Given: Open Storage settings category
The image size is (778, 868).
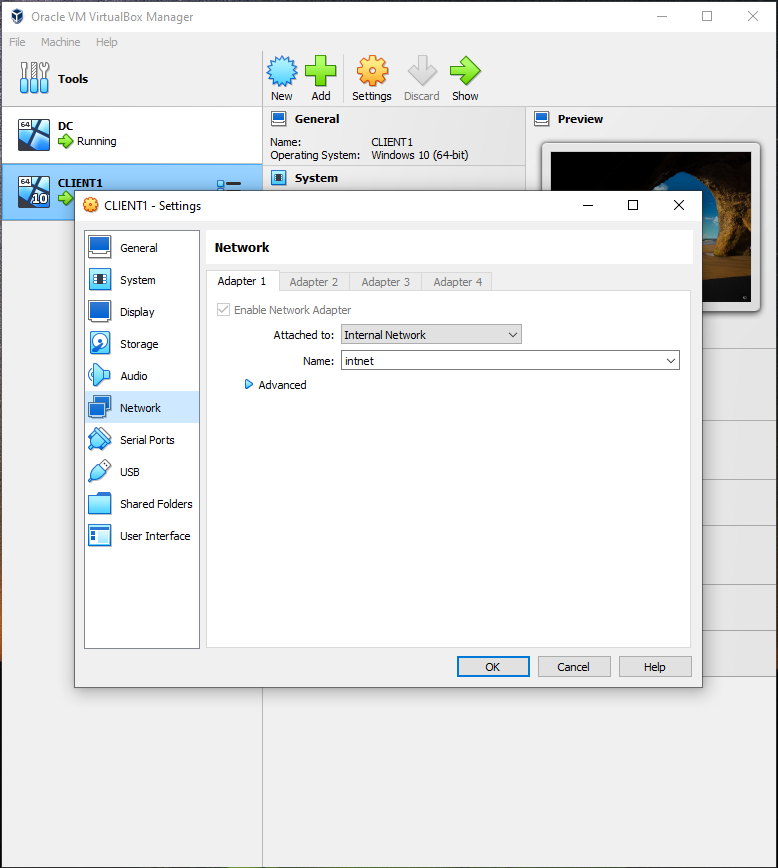Looking at the screenshot, I should pyautogui.click(x=142, y=344).
